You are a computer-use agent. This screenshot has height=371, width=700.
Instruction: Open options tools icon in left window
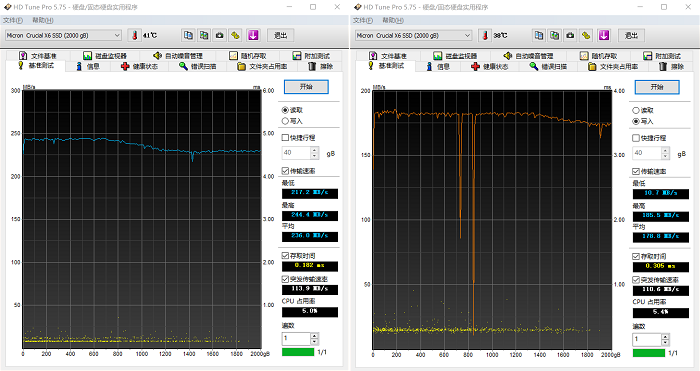[x=235, y=35]
